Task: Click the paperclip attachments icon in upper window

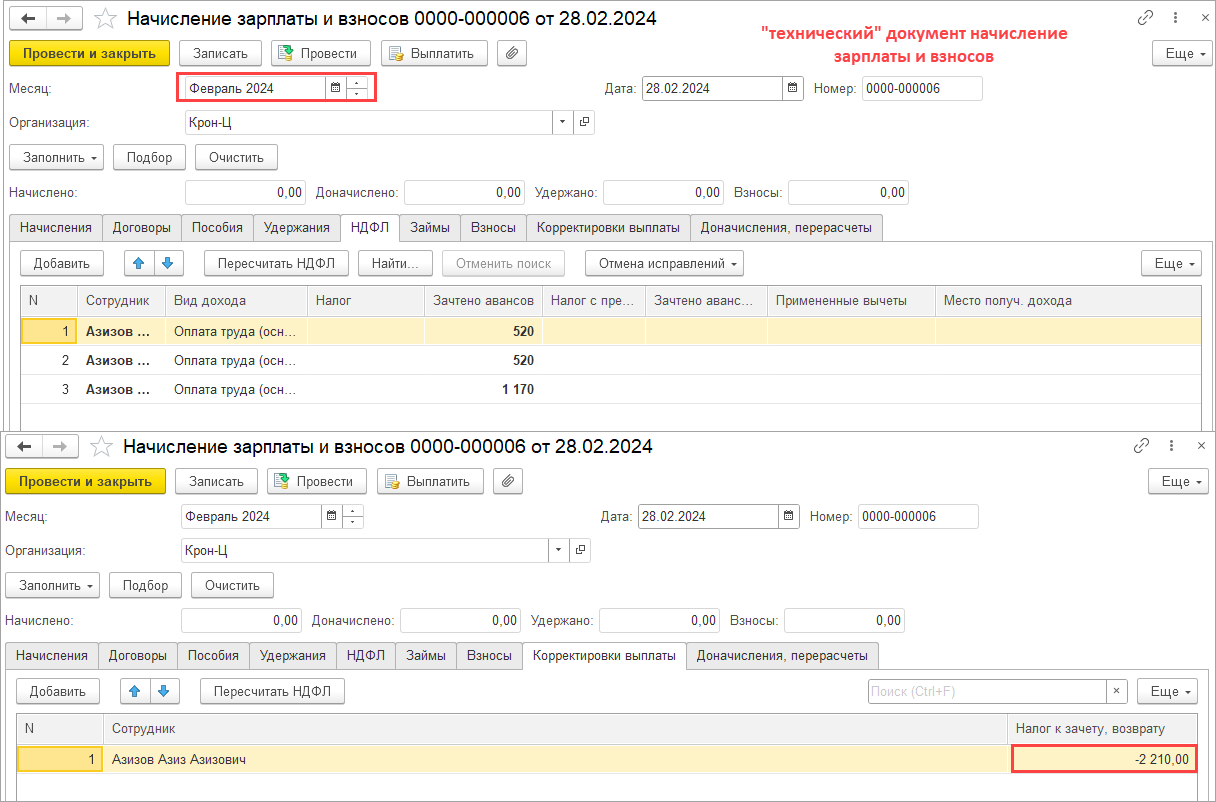Action: [512, 53]
